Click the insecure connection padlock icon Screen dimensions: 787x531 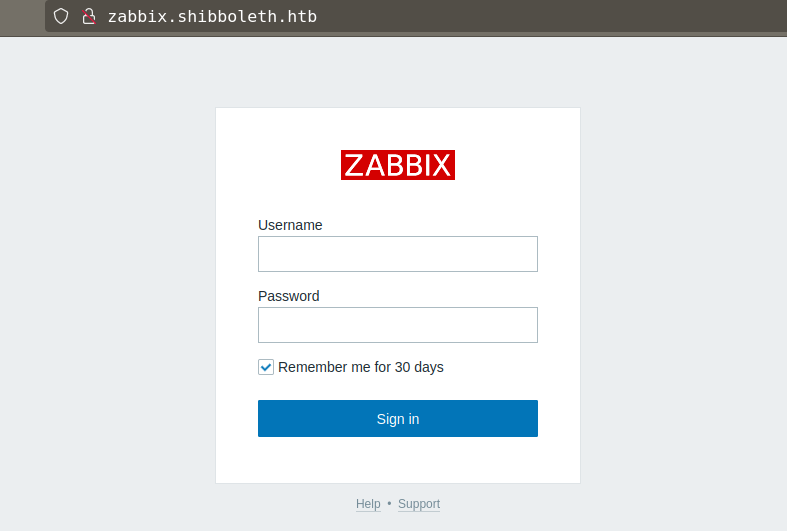tap(88, 16)
